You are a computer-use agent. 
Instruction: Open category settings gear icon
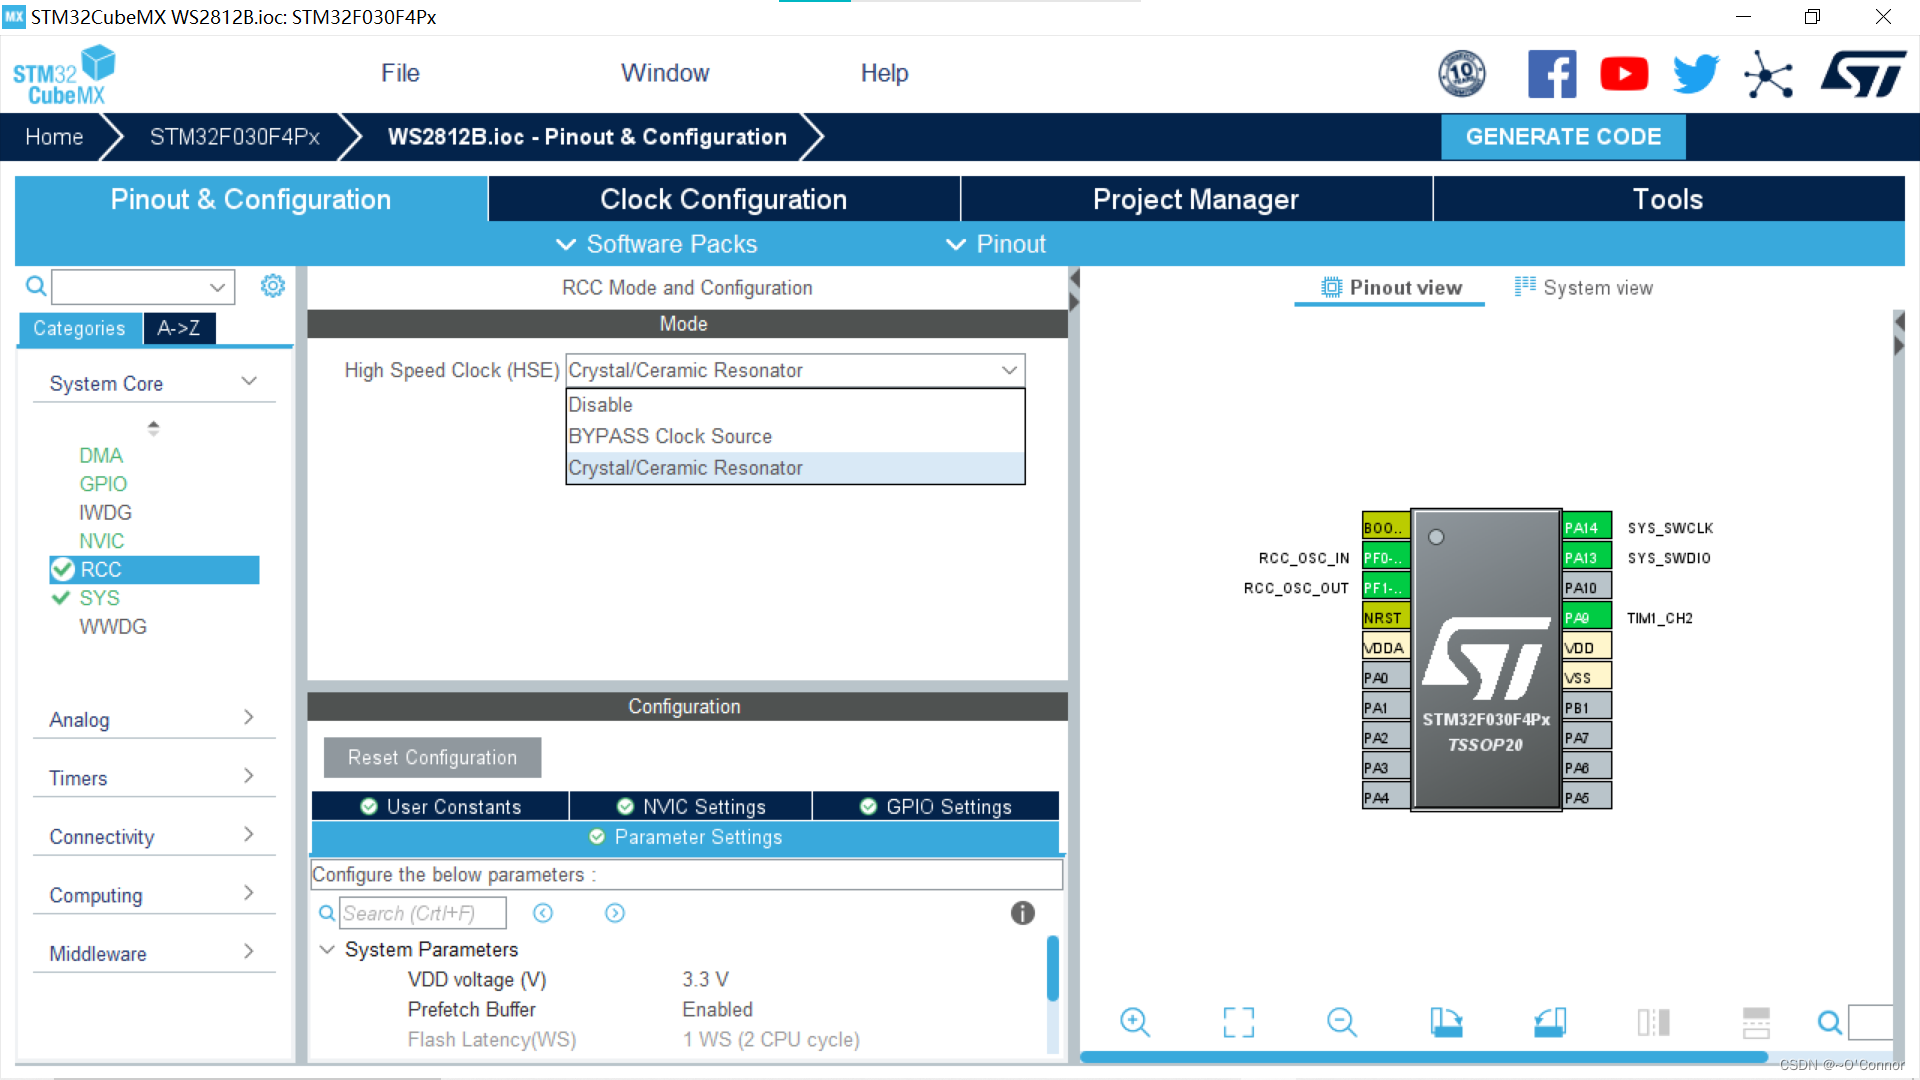pyautogui.click(x=272, y=287)
